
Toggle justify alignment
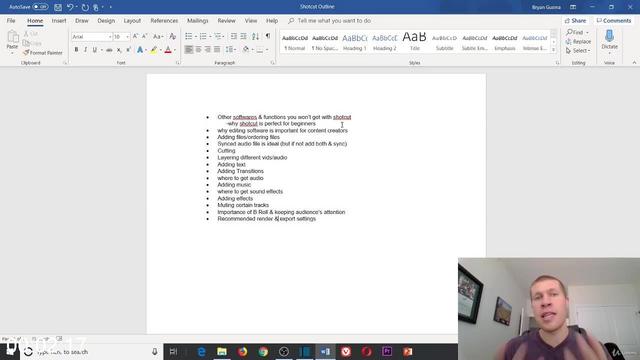click(217, 49)
